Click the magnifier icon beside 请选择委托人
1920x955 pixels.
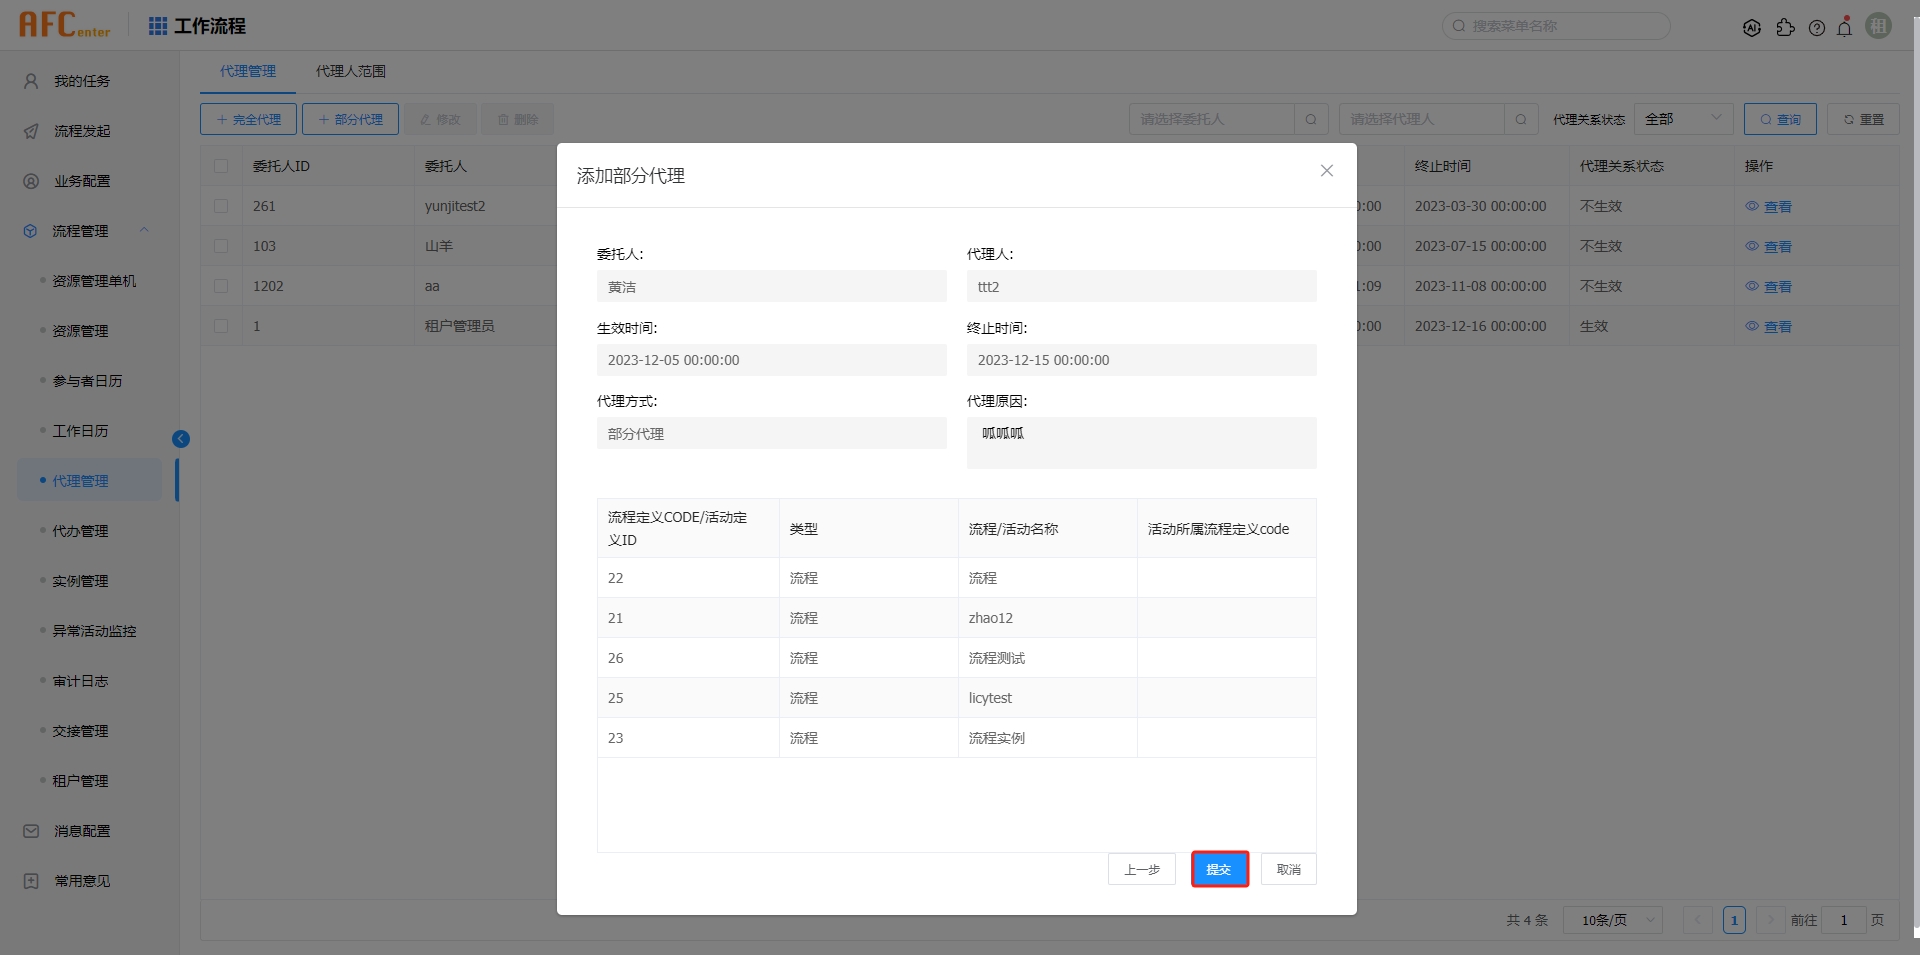1311,118
